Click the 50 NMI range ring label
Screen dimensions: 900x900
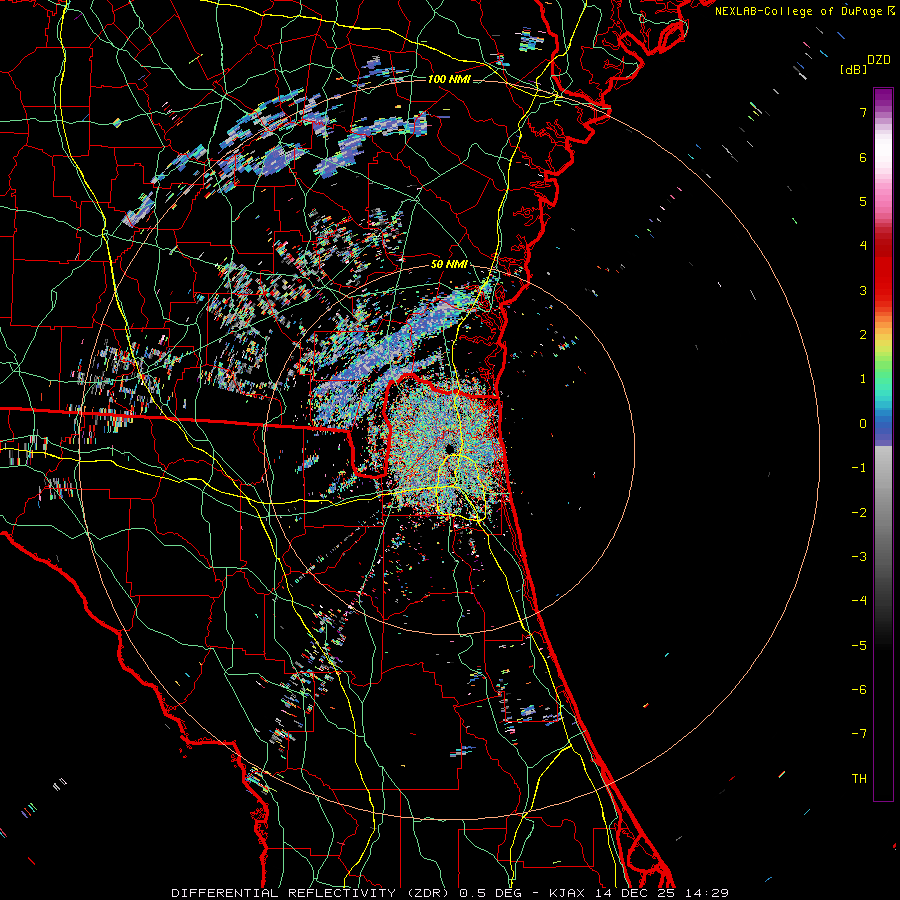click(x=449, y=265)
